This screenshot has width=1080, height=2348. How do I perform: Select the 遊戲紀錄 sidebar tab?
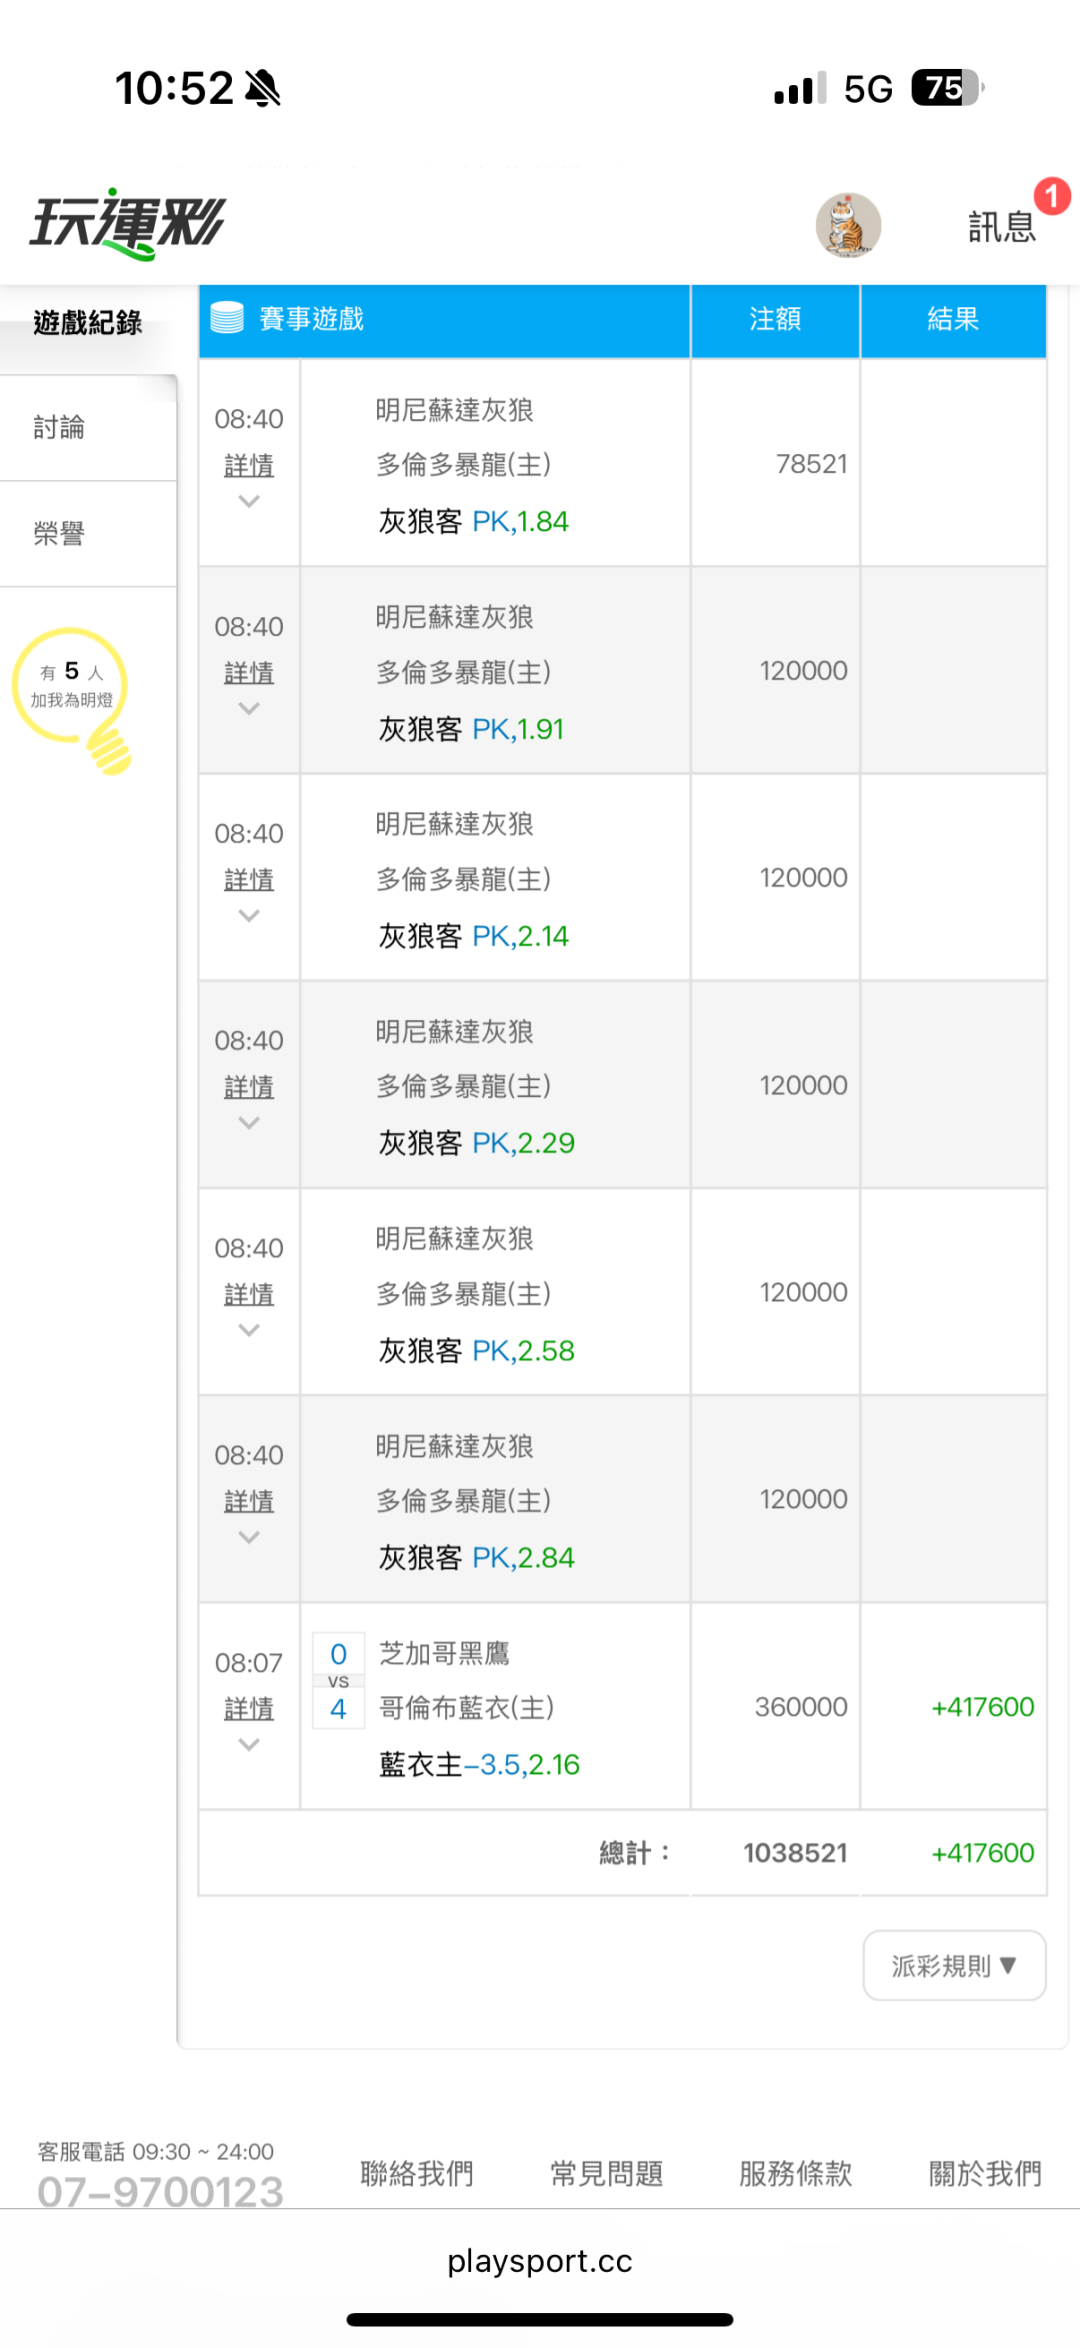(x=88, y=323)
